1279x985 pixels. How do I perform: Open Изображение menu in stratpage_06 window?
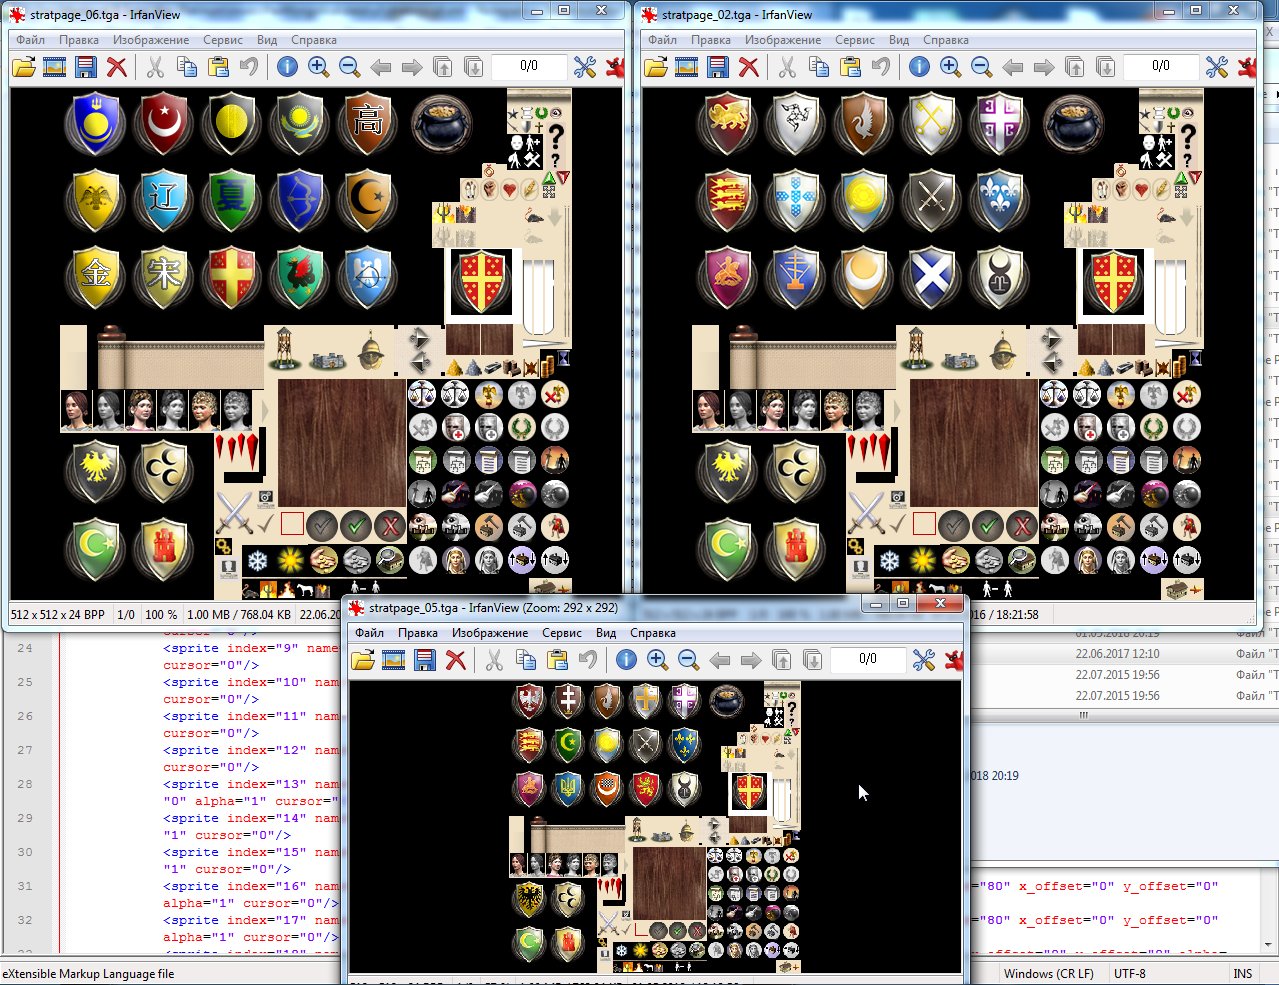point(151,40)
